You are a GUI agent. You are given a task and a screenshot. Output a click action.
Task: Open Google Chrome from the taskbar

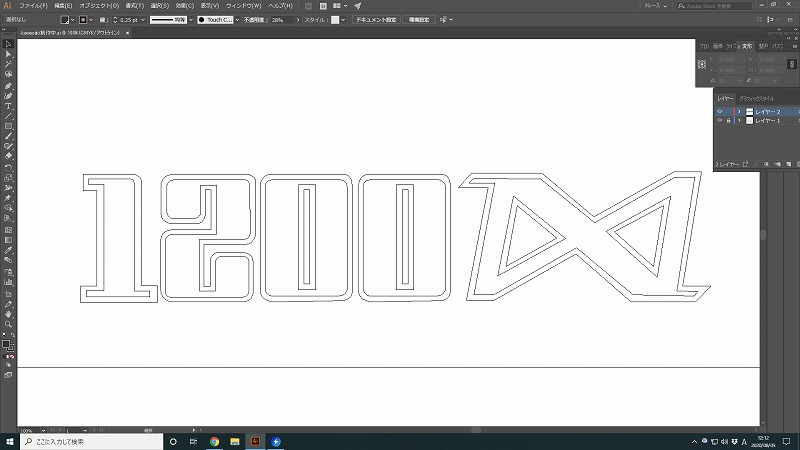click(x=214, y=442)
